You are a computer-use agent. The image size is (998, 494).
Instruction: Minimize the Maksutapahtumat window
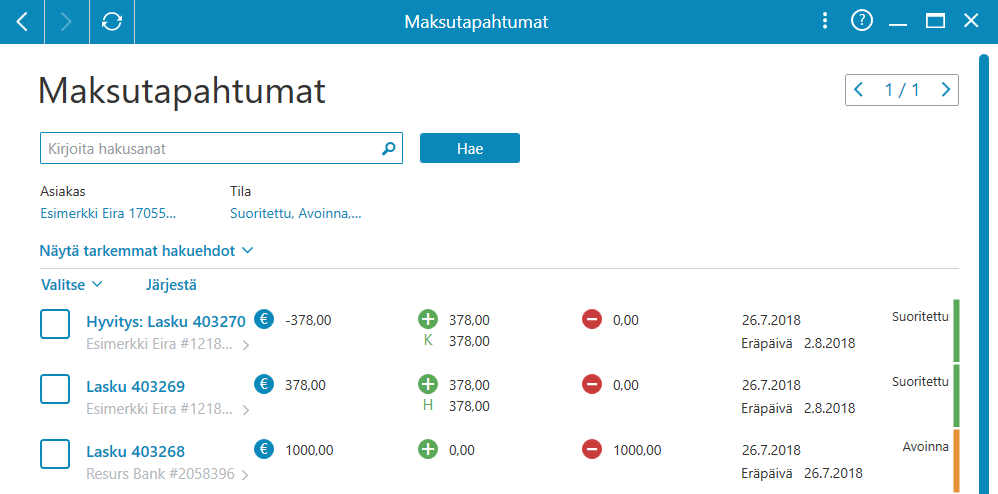897,22
